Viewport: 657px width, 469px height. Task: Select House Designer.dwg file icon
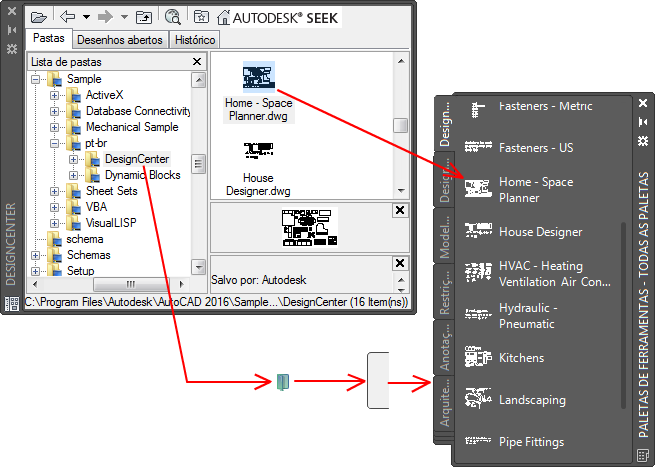pyautogui.click(x=259, y=150)
